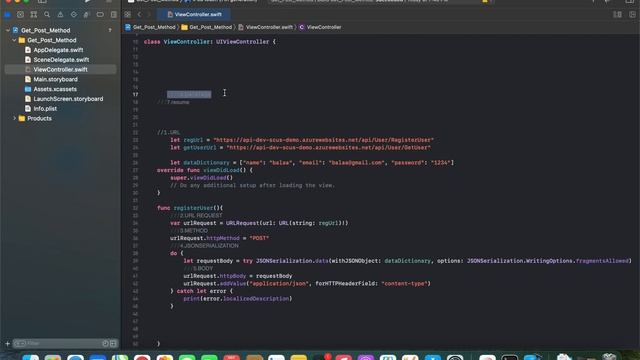Open the Debug navigator

pyautogui.click(x=87, y=15)
